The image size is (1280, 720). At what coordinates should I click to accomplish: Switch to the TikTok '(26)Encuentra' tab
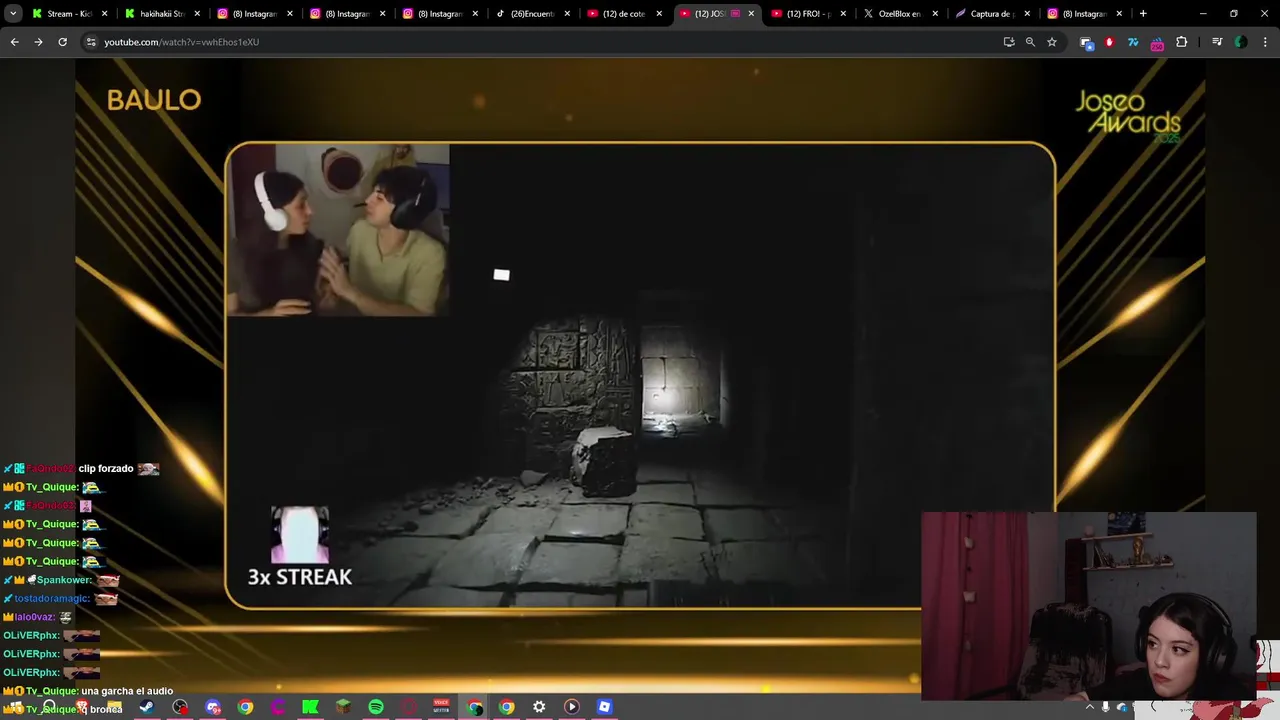tap(531, 14)
